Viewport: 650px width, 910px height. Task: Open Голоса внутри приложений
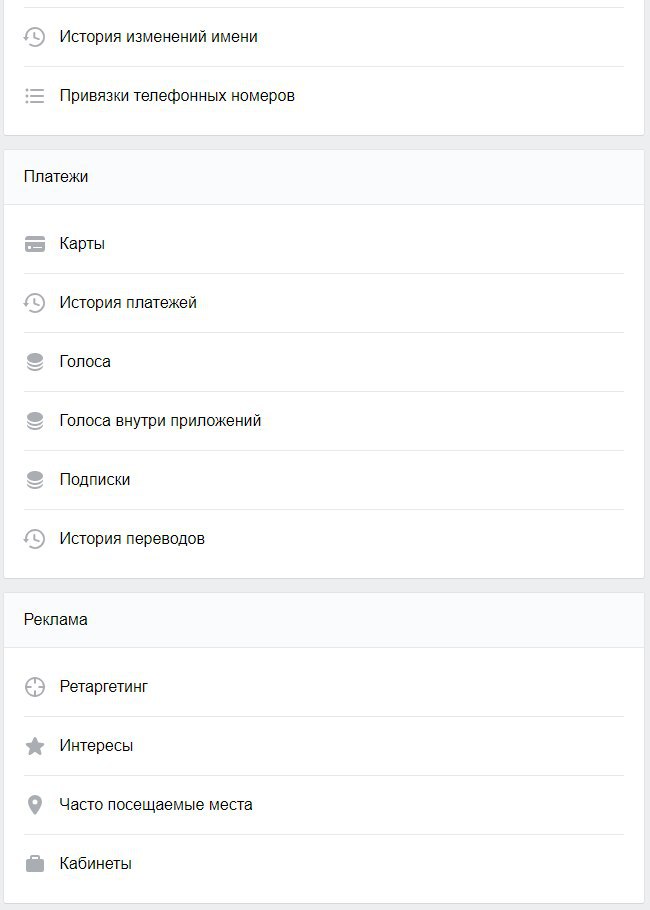(x=324, y=421)
